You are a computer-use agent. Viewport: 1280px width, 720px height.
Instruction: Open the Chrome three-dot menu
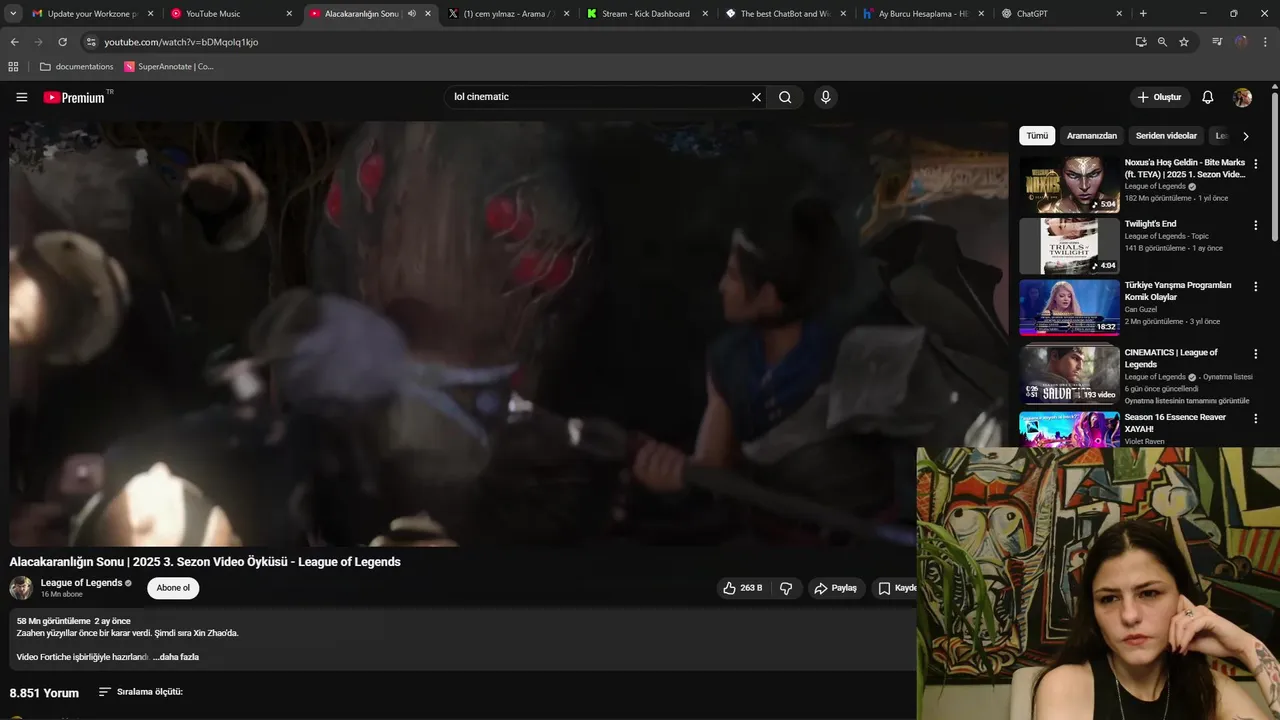(1265, 42)
